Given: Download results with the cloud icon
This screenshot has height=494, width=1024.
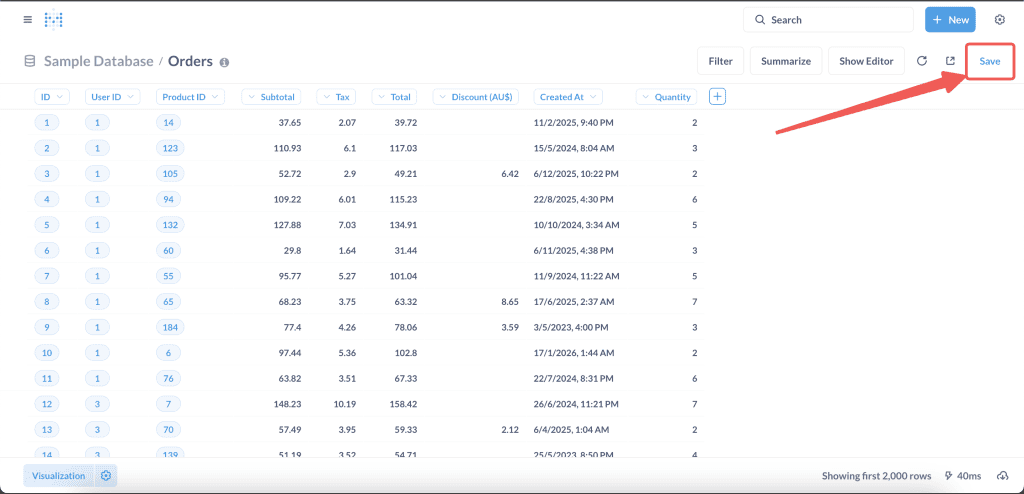Looking at the screenshot, I should coord(1003,476).
